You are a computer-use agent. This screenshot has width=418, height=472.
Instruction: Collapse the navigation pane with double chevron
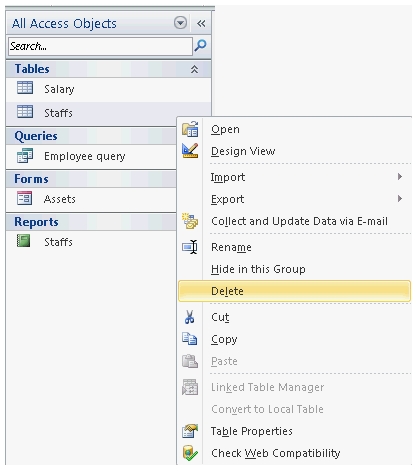[x=201, y=23]
